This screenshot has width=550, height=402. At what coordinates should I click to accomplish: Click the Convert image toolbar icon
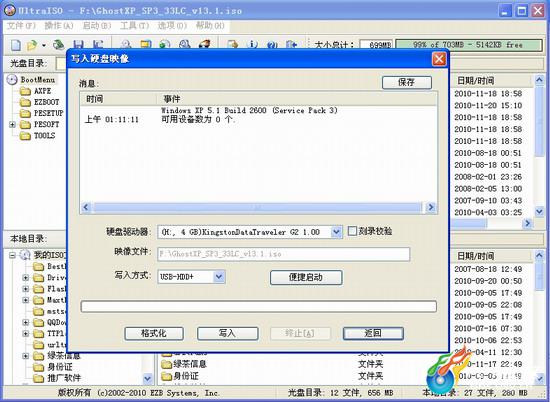164,44
